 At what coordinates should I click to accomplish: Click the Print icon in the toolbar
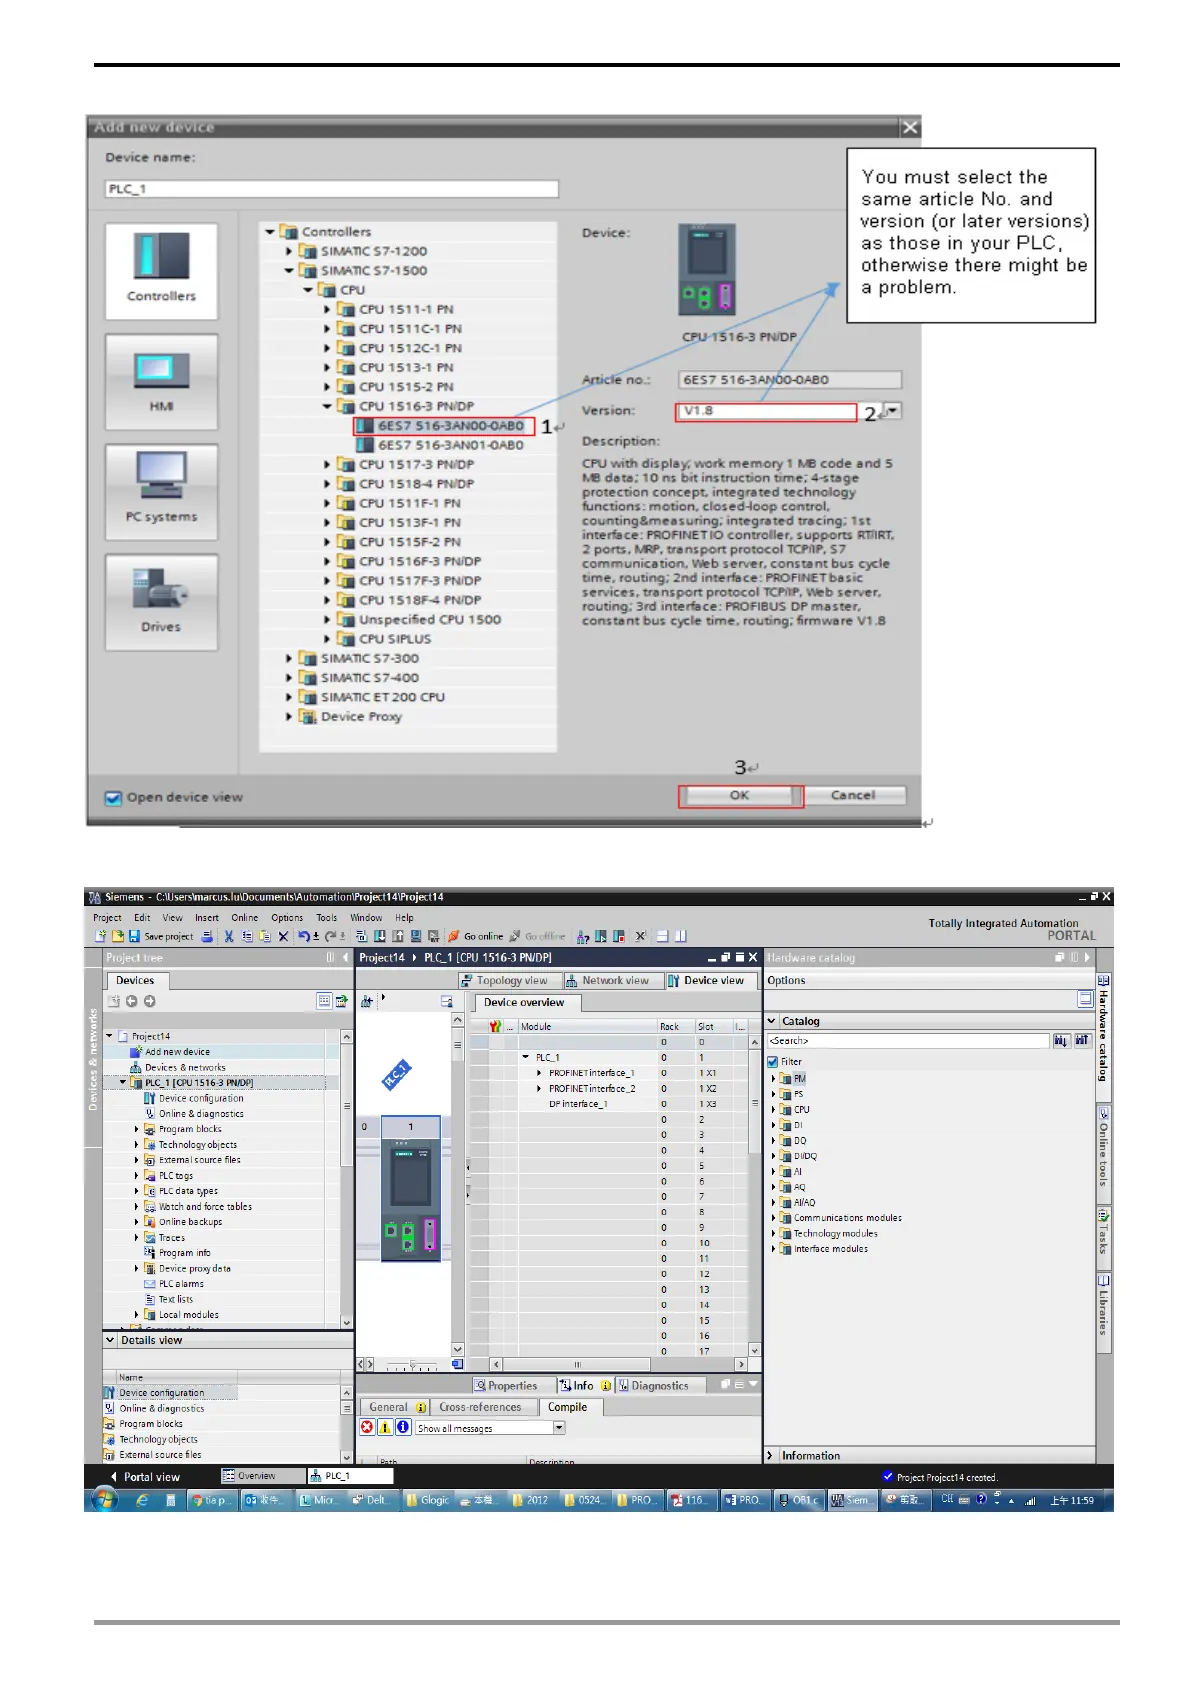click(x=207, y=937)
